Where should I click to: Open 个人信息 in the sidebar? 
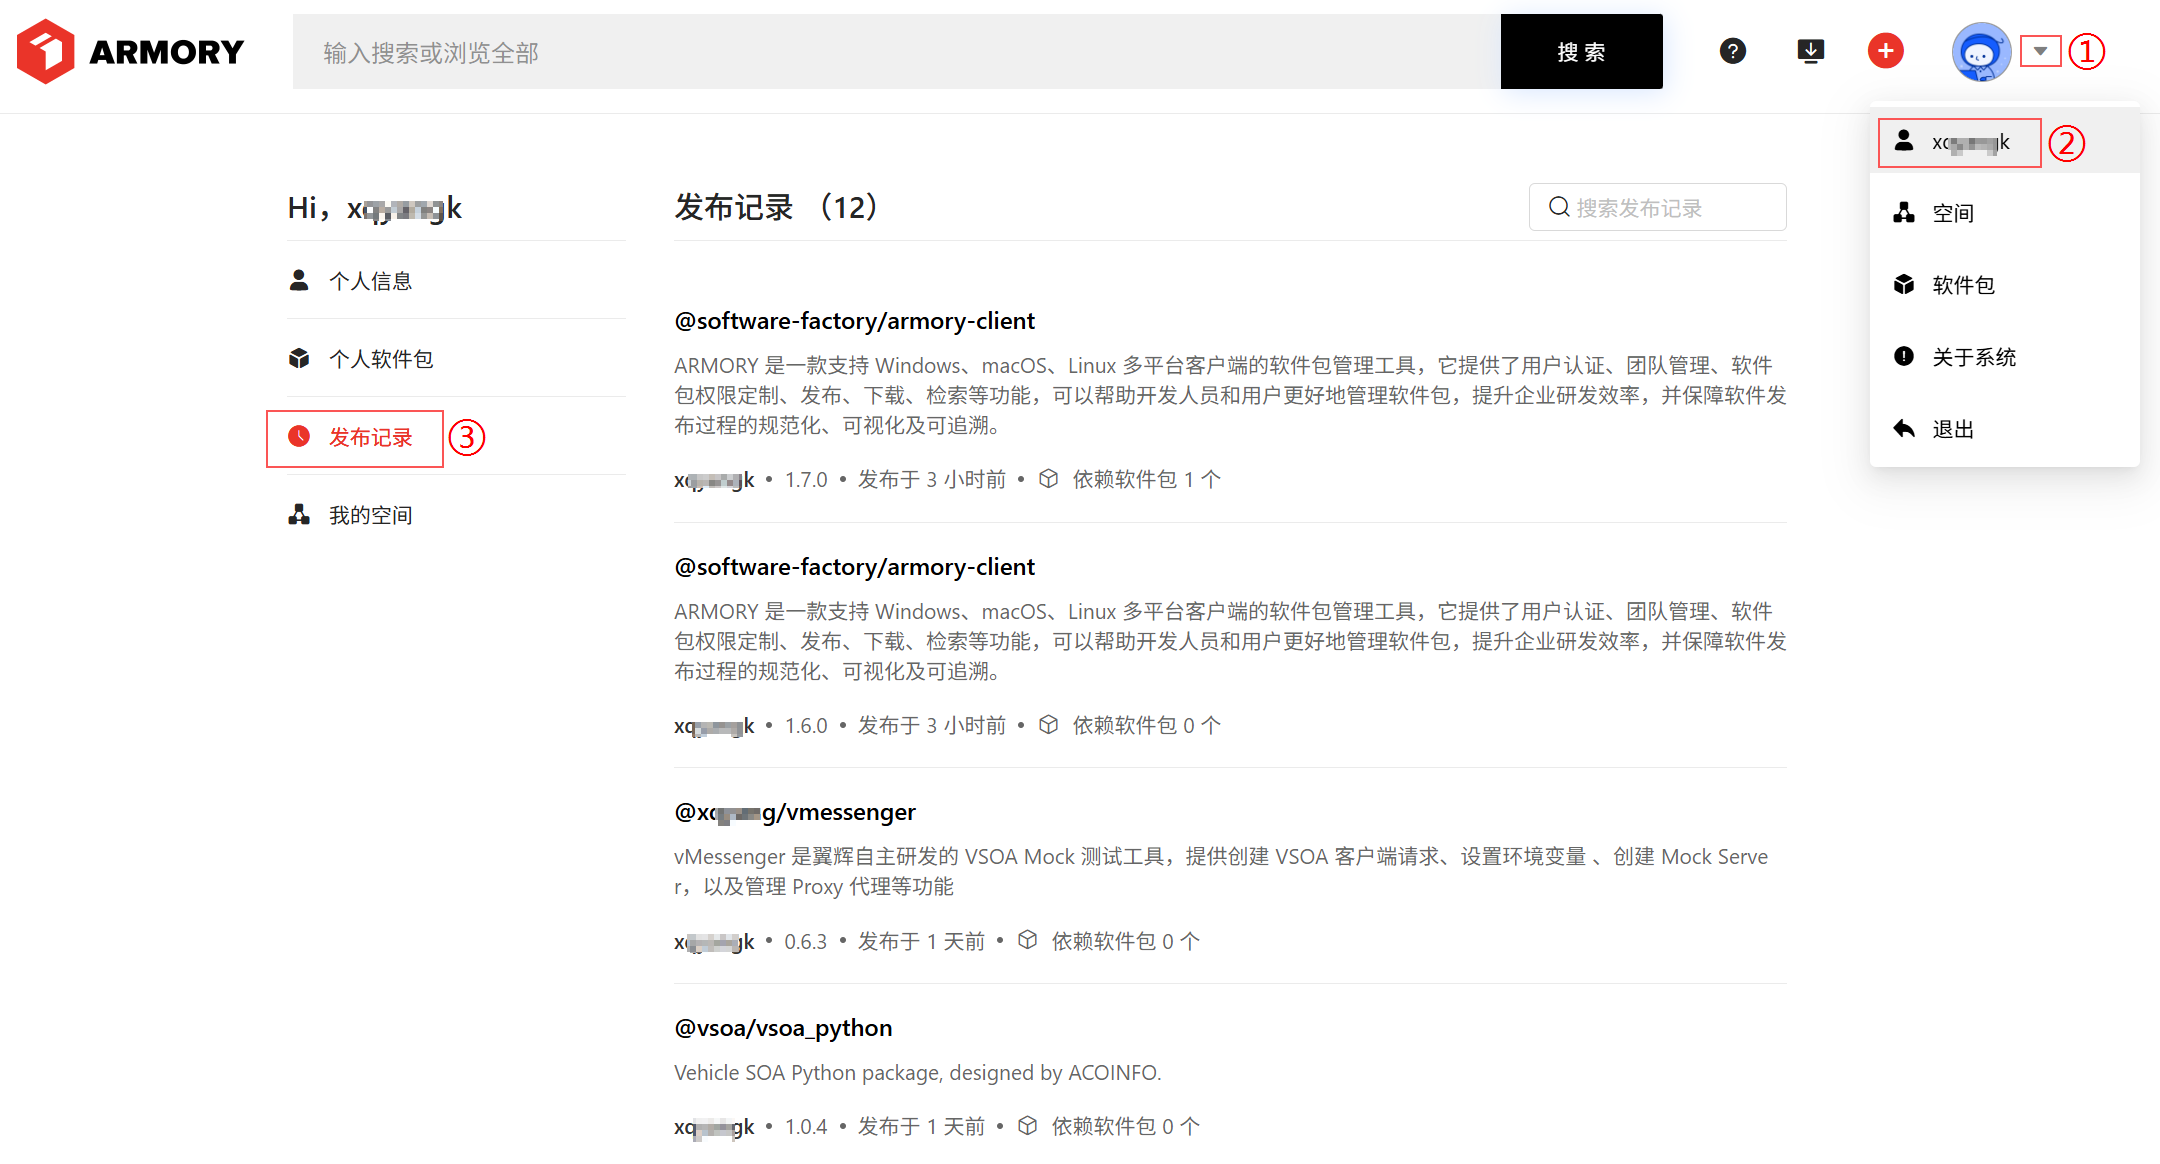click(370, 281)
